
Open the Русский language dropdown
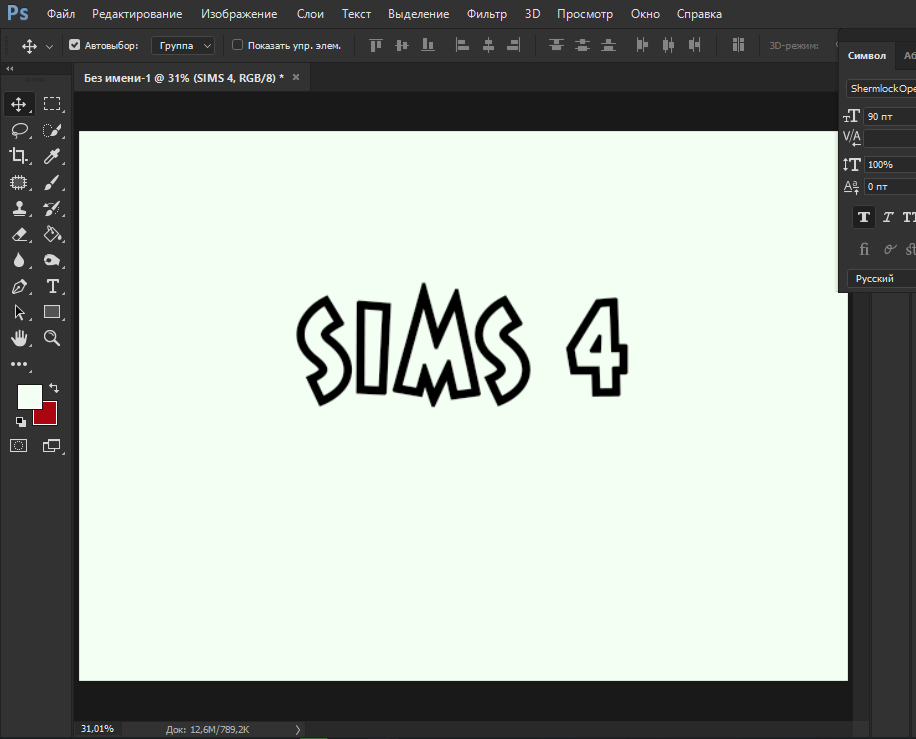881,279
